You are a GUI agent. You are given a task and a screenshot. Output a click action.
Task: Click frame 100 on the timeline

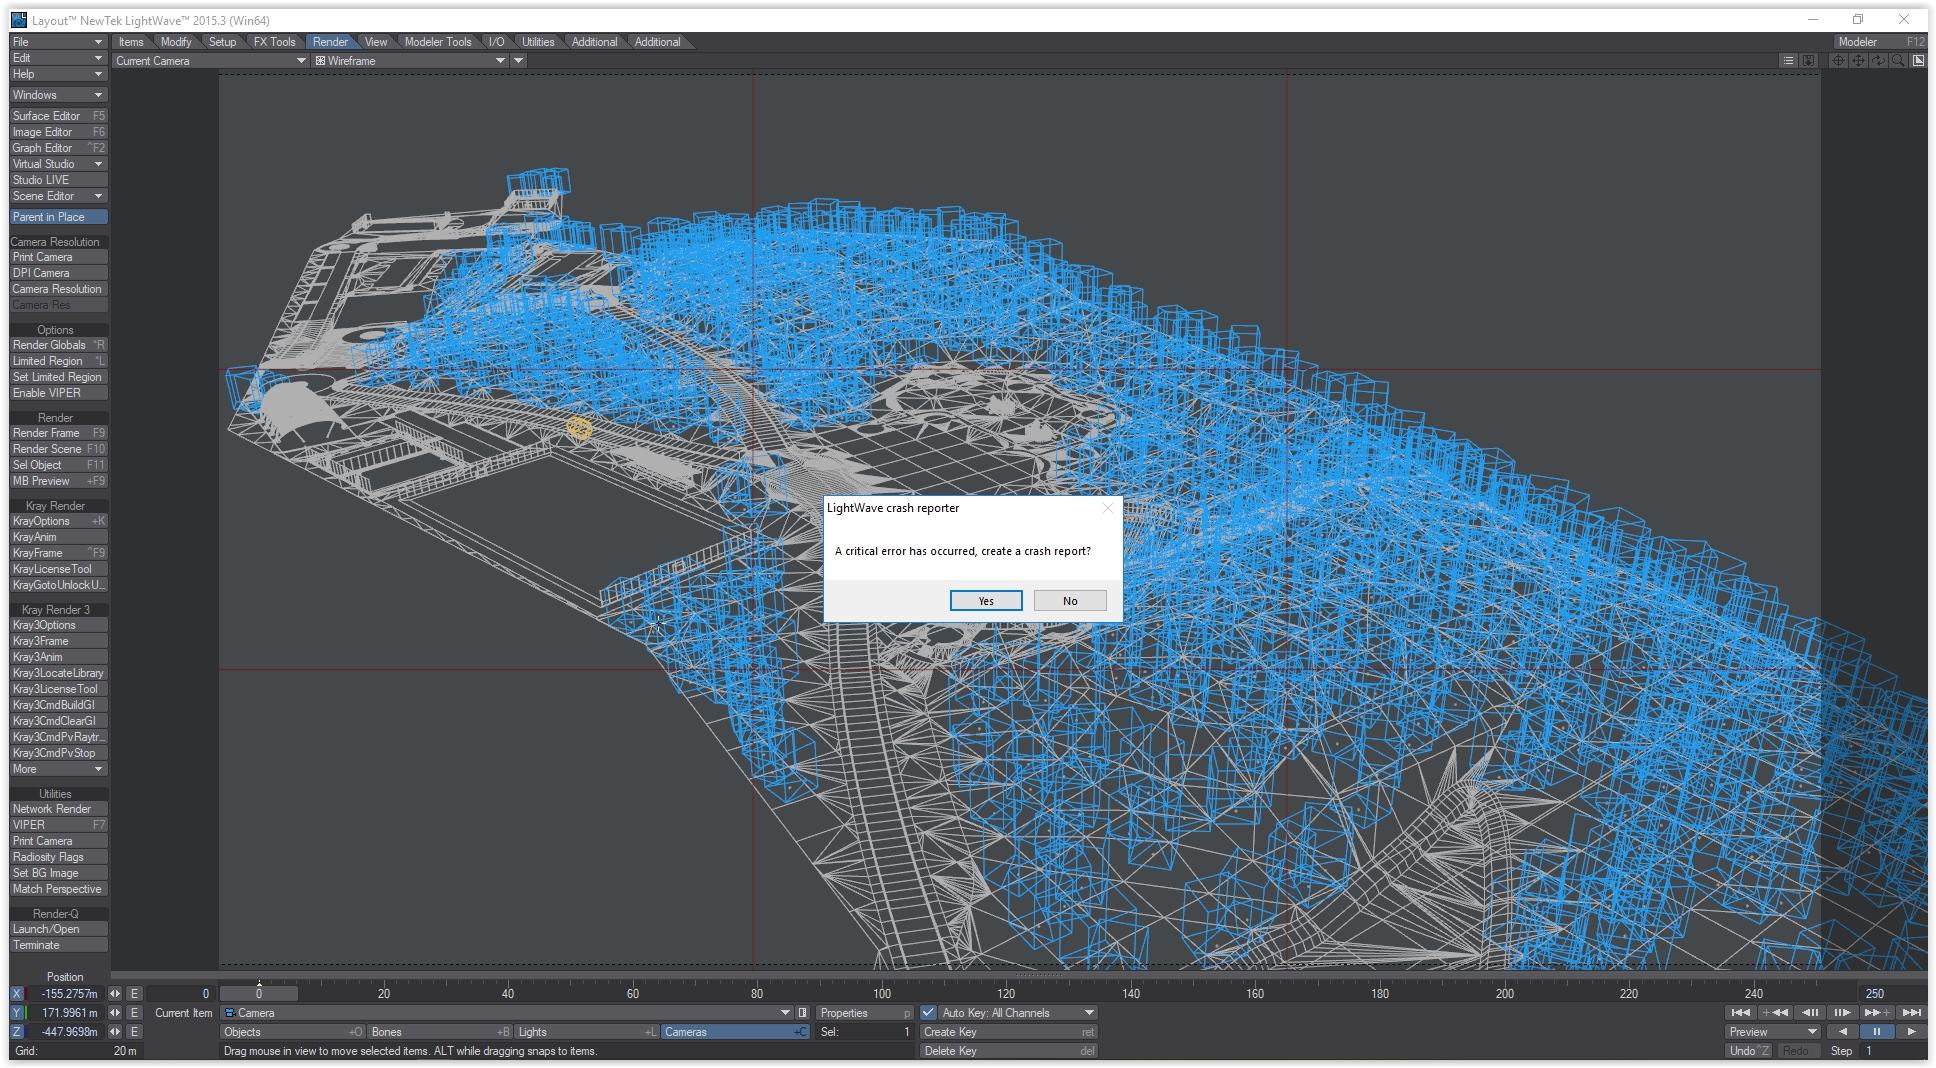click(x=881, y=993)
